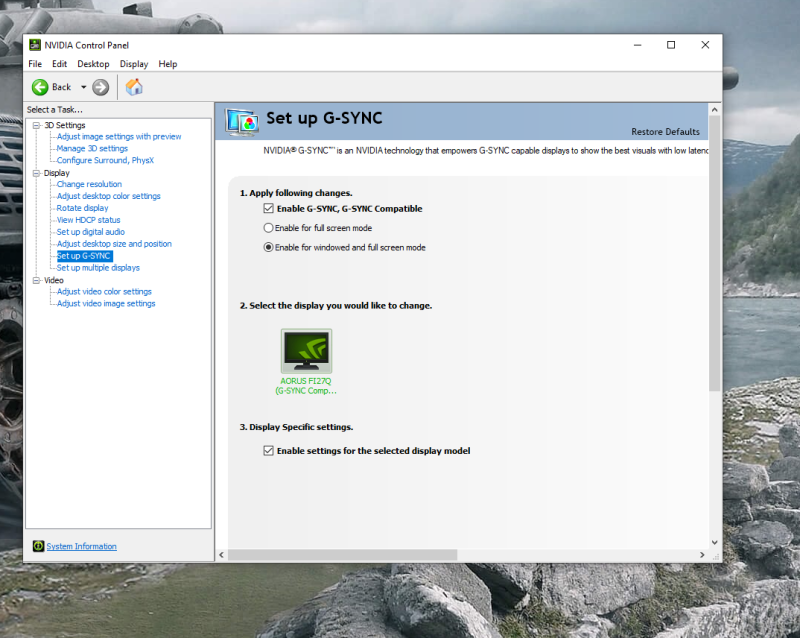
Task: Open the Desktop menu
Action: [93, 64]
